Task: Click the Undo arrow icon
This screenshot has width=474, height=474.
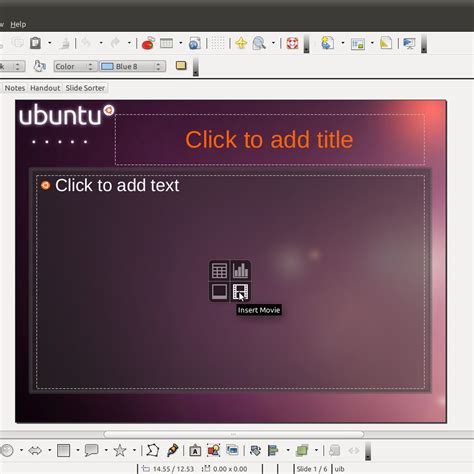Action: (x=86, y=43)
